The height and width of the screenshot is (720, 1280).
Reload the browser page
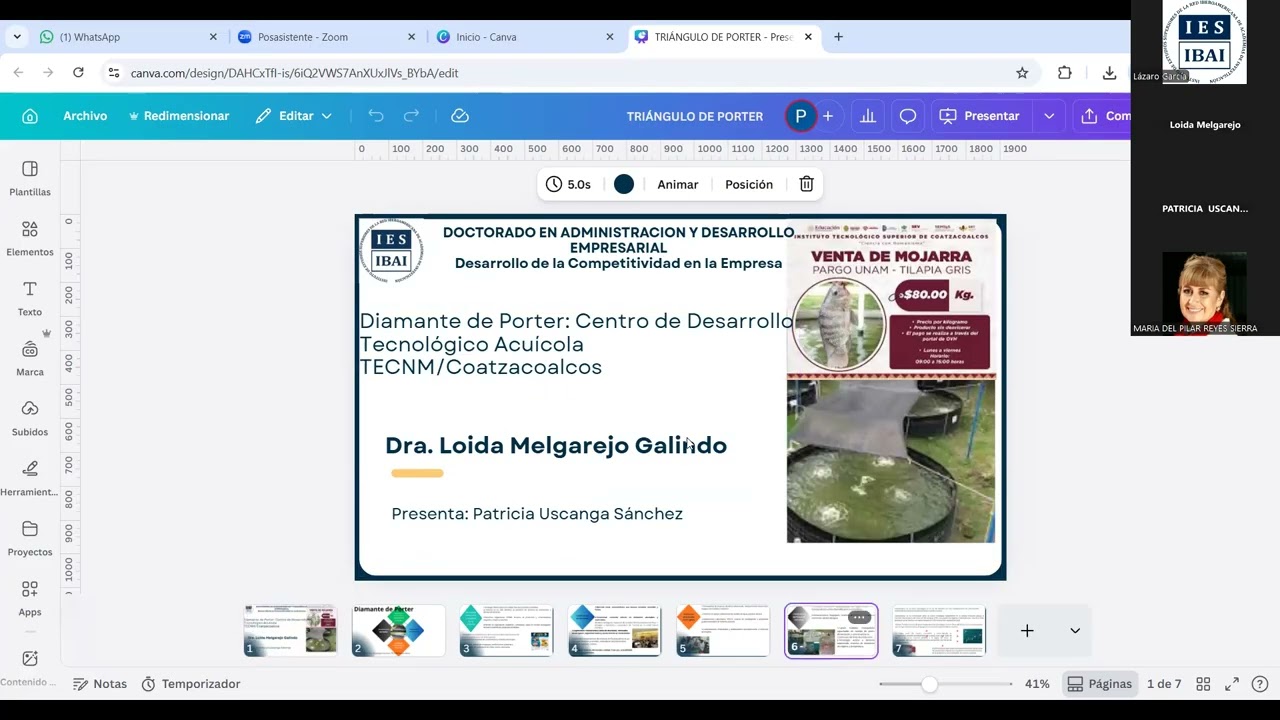pos(78,73)
